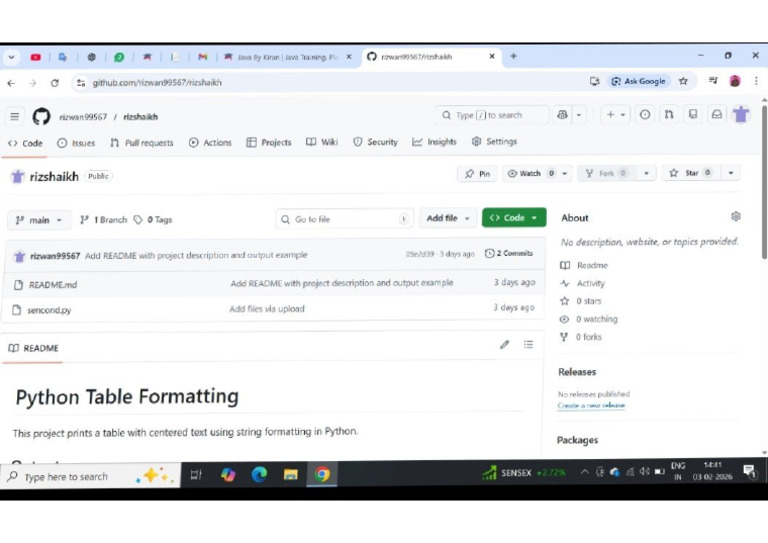
Task: Reload the page with browser refresh
Action: point(55,83)
